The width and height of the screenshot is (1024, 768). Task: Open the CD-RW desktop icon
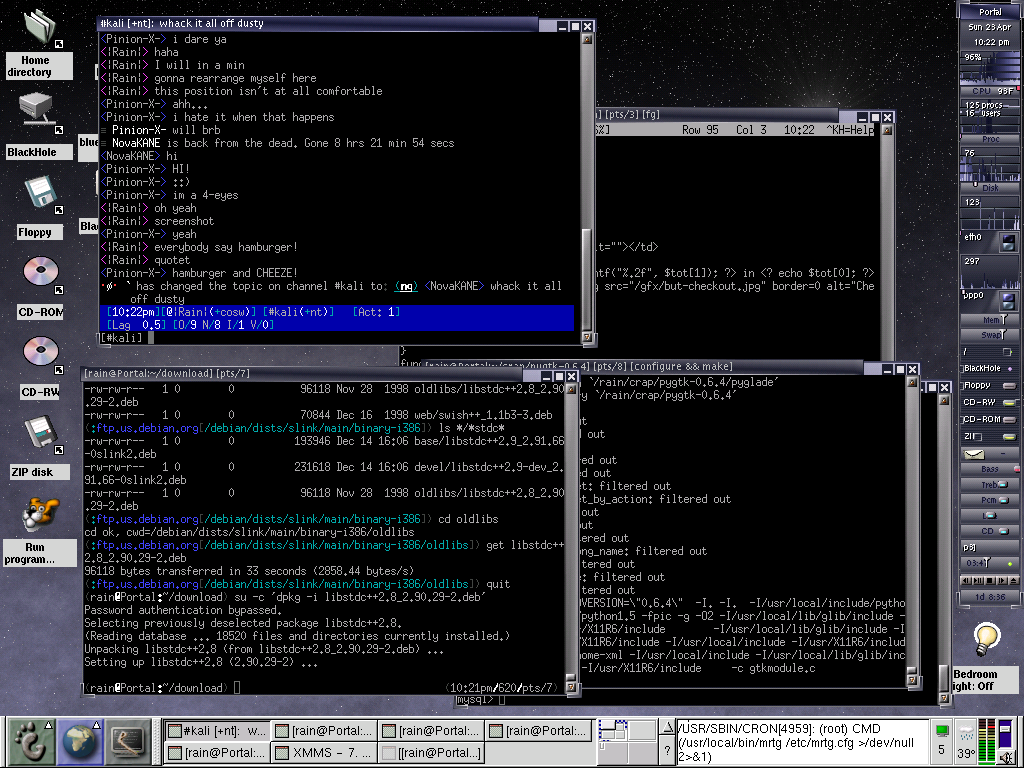[x=40, y=351]
